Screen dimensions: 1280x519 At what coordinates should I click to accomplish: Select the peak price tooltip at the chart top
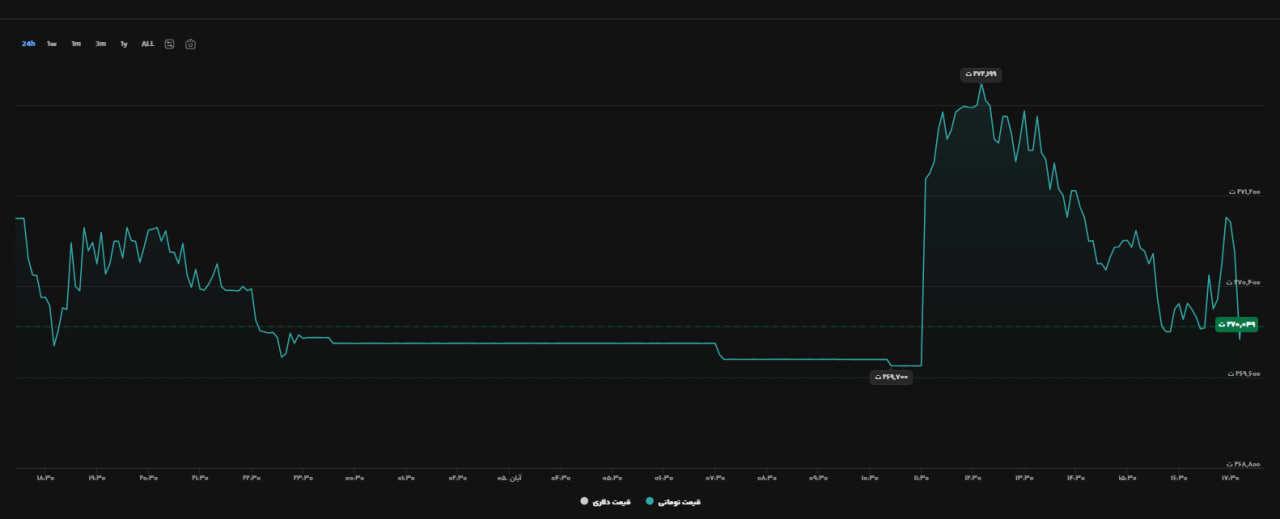pos(981,74)
